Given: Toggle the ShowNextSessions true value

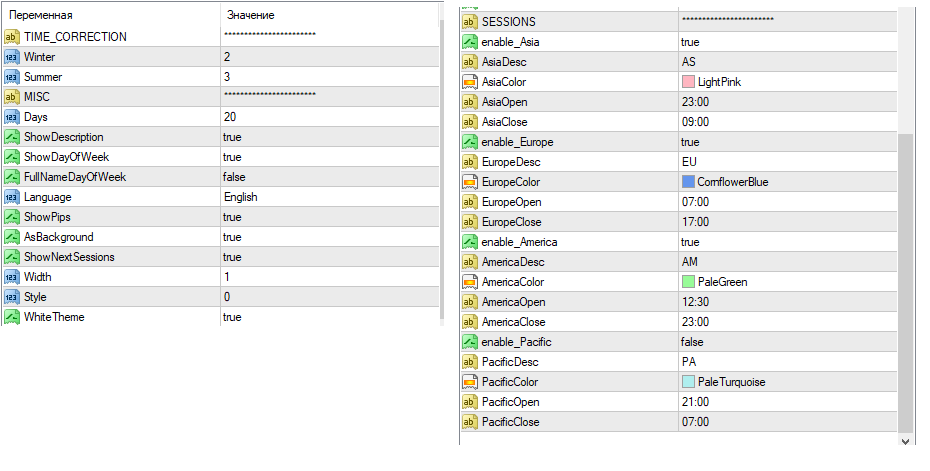Looking at the screenshot, I should click(232, 257).
